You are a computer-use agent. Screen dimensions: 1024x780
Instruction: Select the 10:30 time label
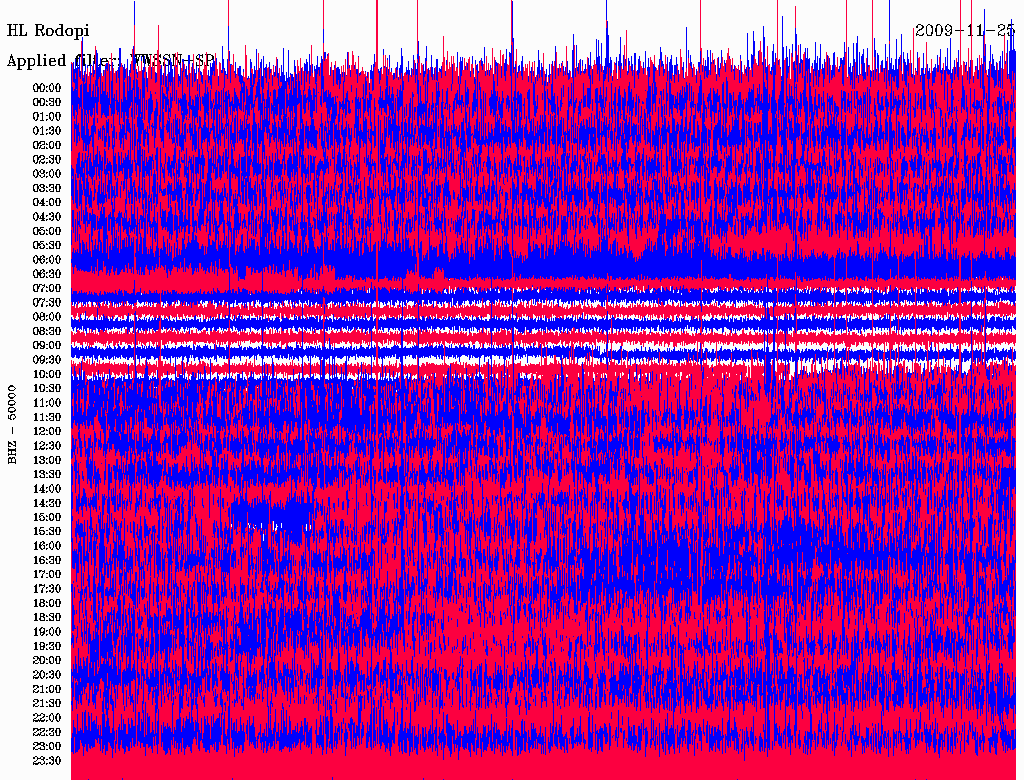[x=47, y=389]
